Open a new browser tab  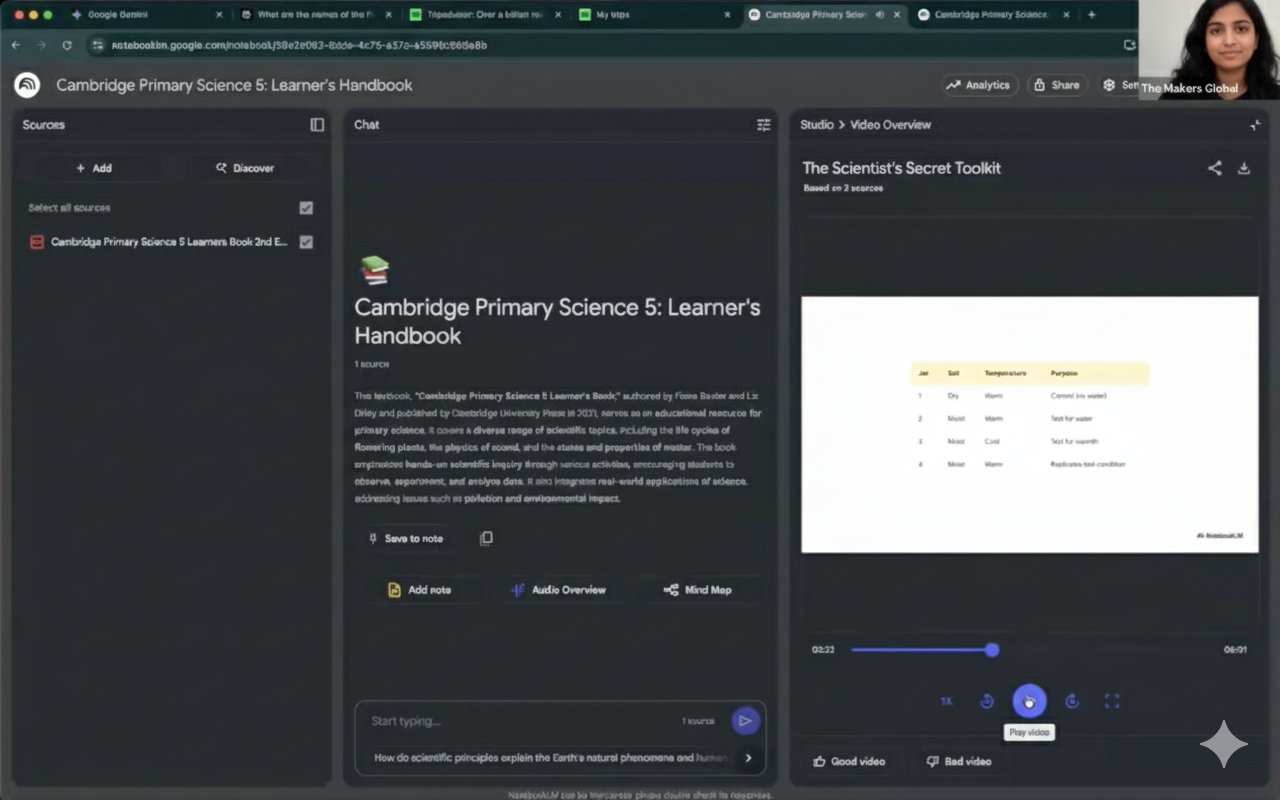pos(1091,15)
